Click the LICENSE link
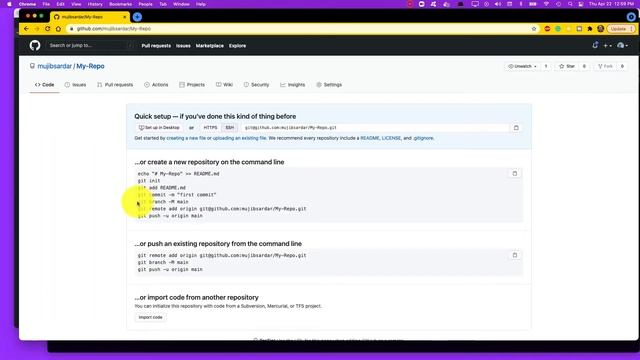 [x=391, y=138]
